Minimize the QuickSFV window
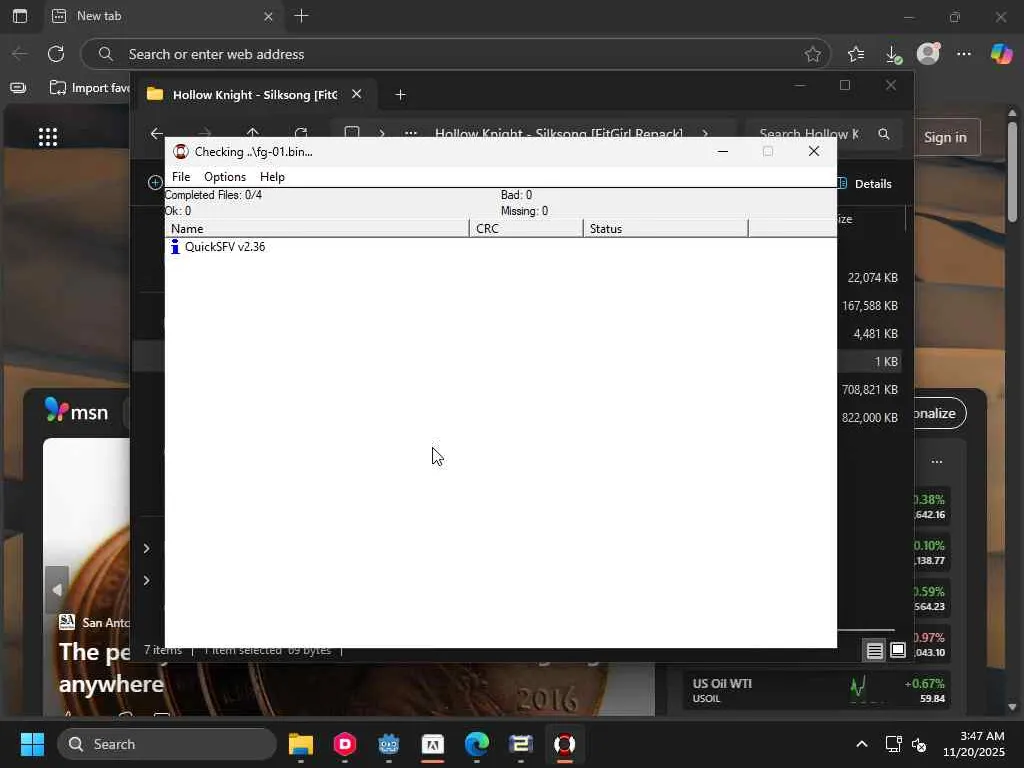This screenshot has height=768, width=1024. pyautogui.click(x=722, y=152)
